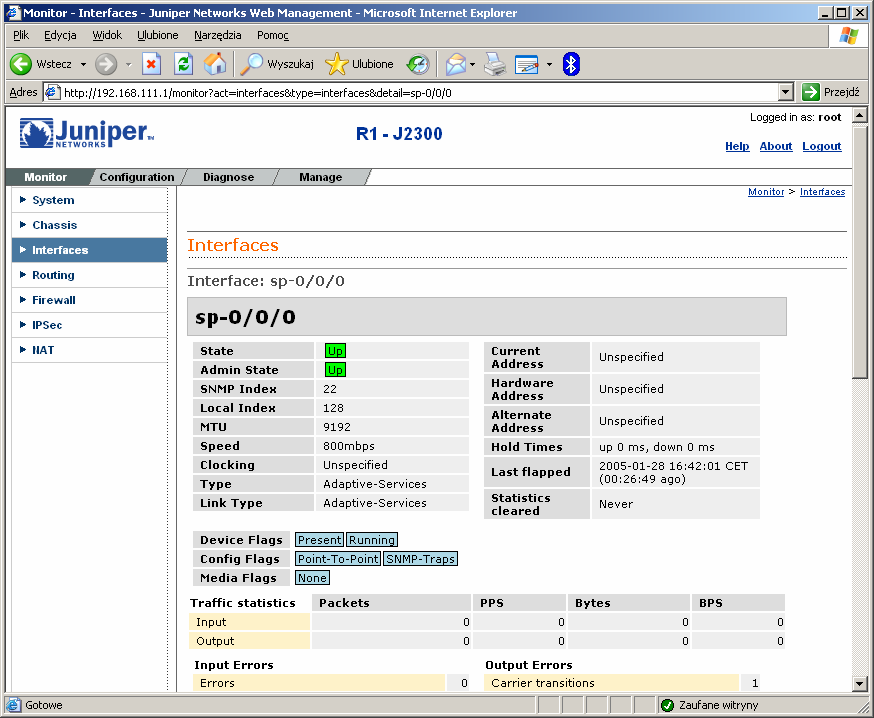Open the Forward button history dropdown arrow
The height and width of the screenshot is (718, 874).
pos(128,65)
